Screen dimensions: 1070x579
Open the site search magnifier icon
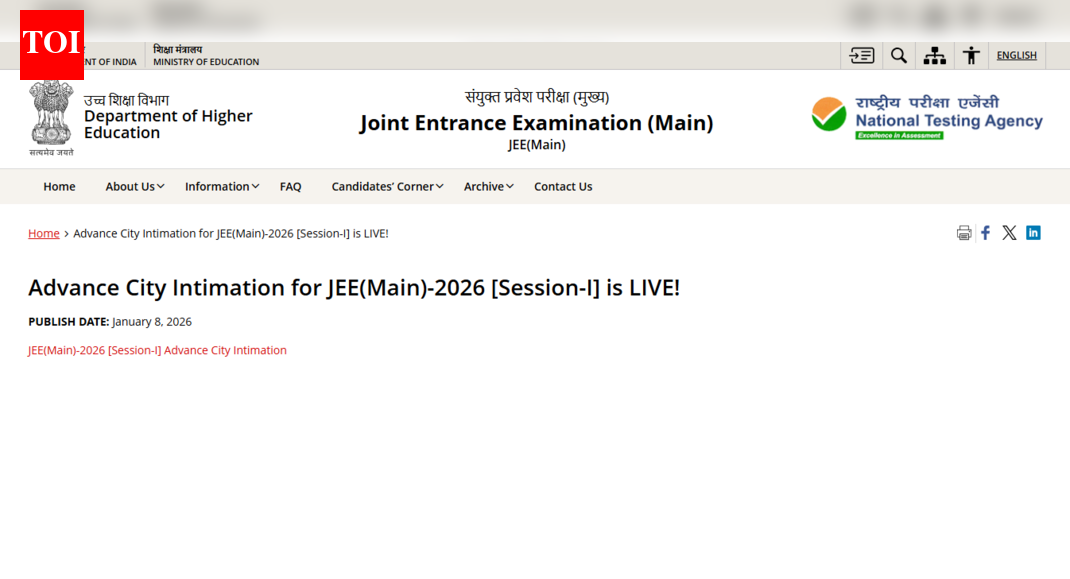tap(898, 55)
